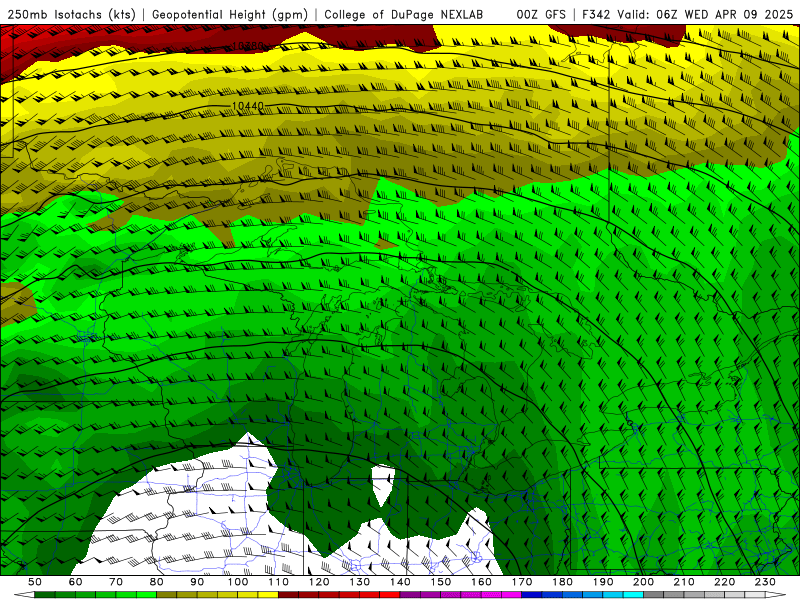
Task: Select the bright green swatch just before 80
Action: pyautogui.click(x=146, y=595)
